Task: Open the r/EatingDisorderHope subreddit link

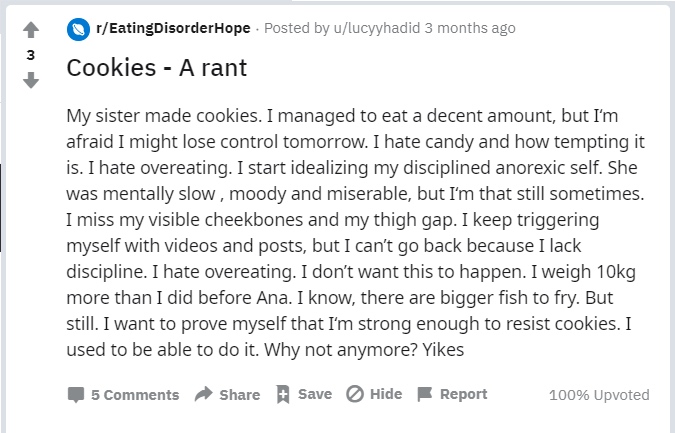Action: (x=173, y=28)
